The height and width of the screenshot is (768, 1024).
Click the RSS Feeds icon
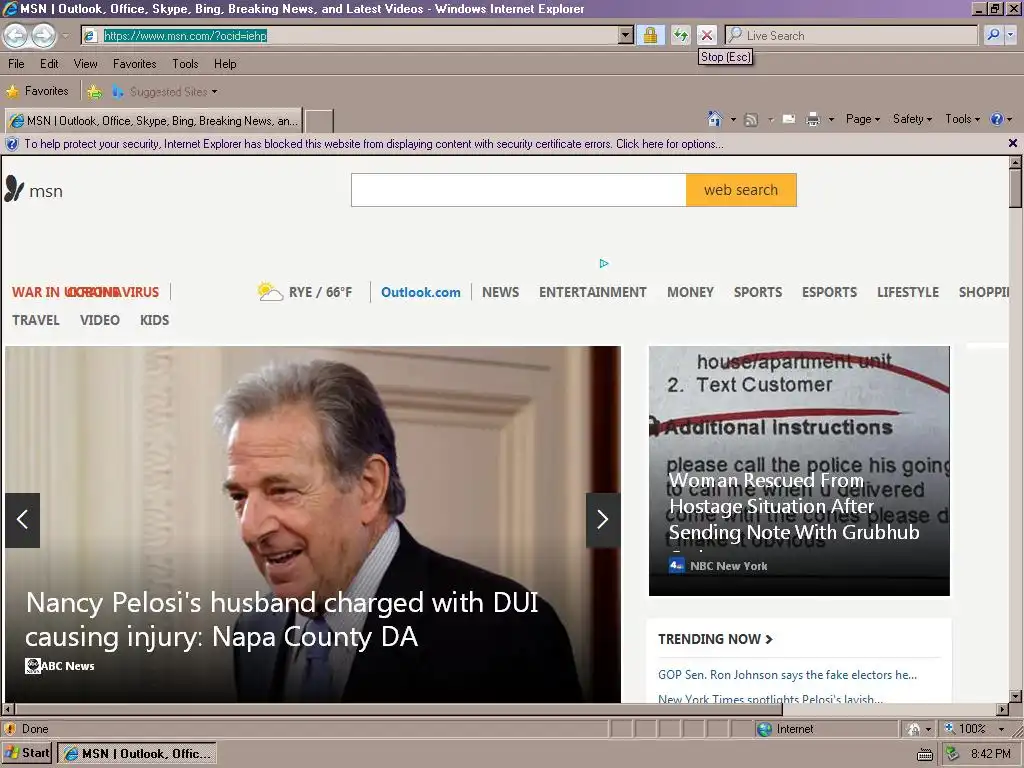[751, 120]
